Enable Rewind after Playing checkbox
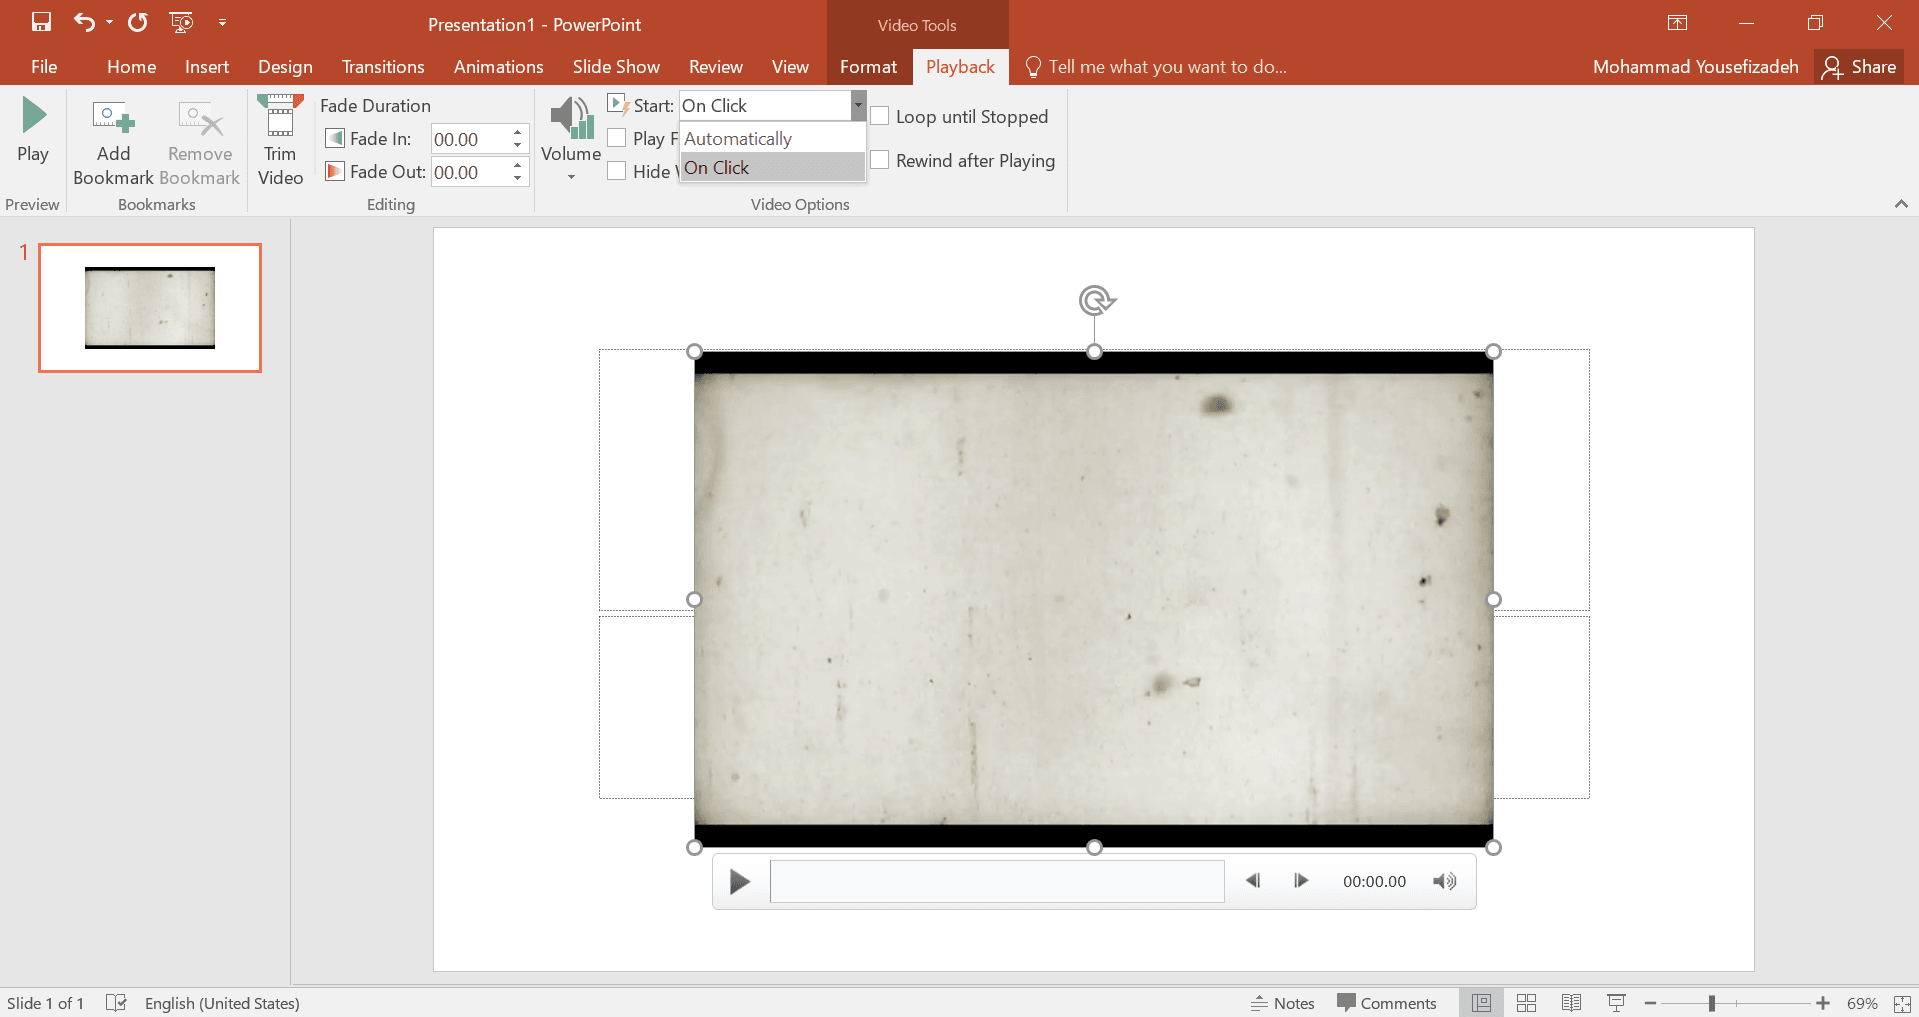 coord(880,160)
